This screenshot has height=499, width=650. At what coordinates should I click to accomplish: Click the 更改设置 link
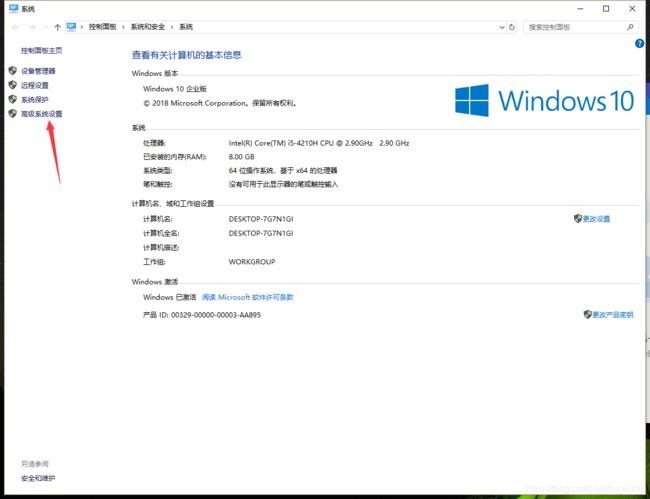[x=597, y=219]
